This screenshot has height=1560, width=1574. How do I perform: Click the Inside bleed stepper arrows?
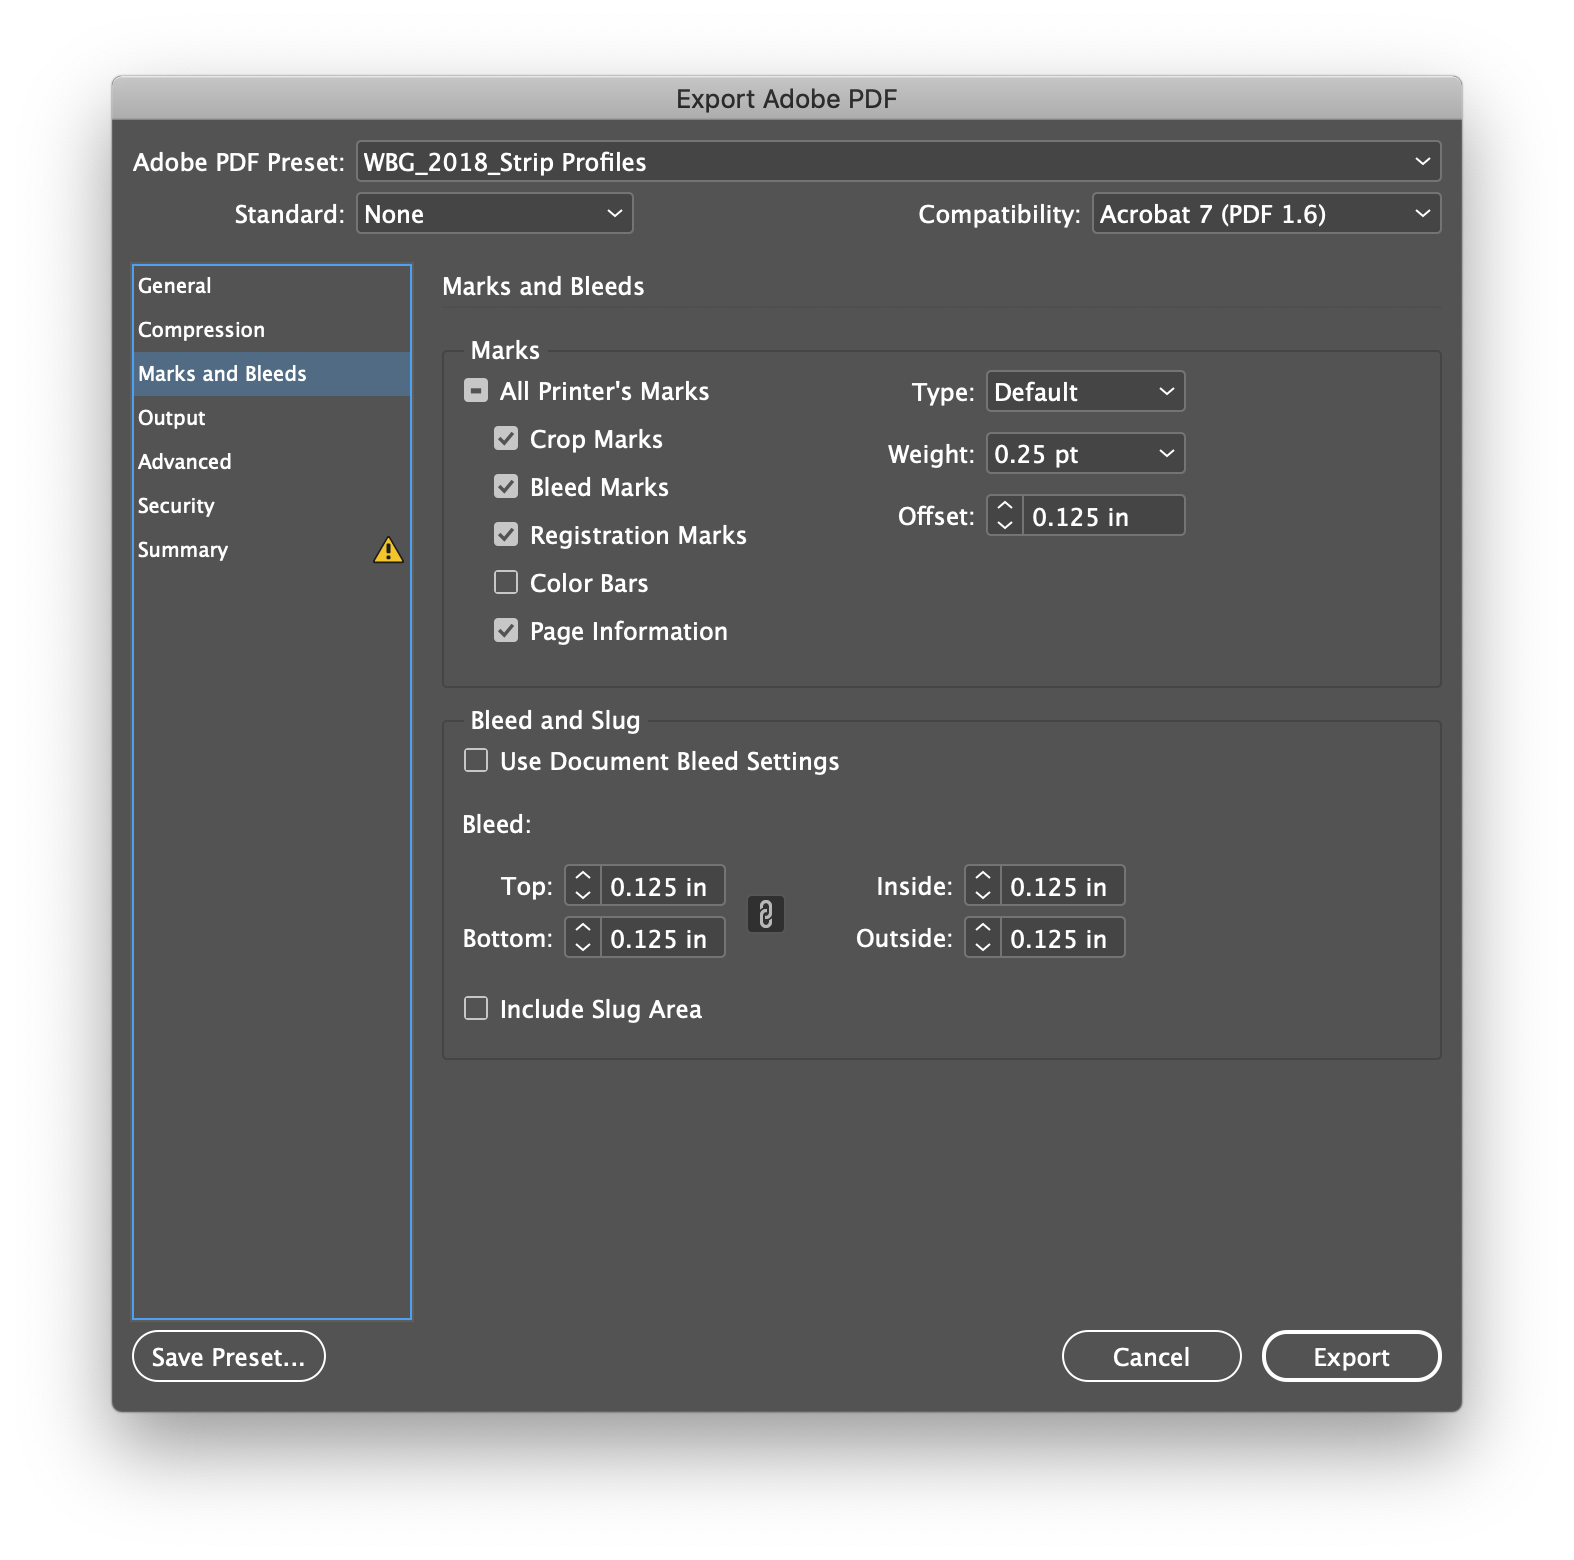coord(983,886)
